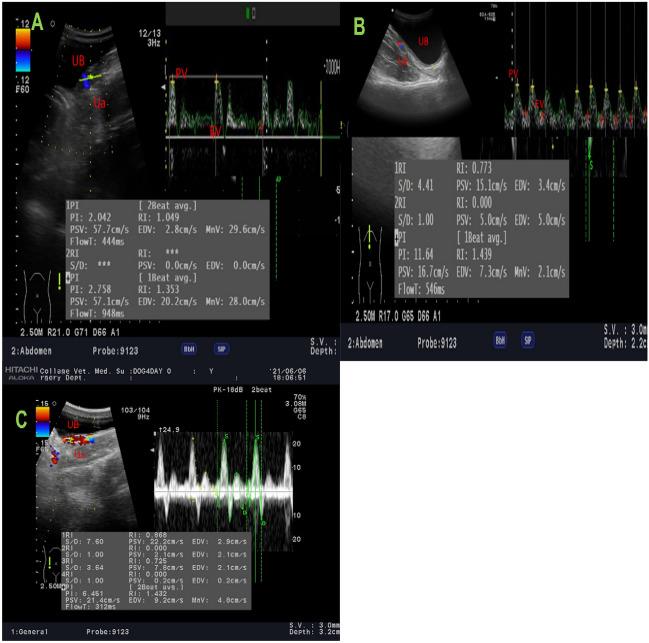This screenshot has width=649, height=643.
Task: Select the 'S/D: 7.60' value in panel C
Action: pyautogui.click(x=84, y=541)
